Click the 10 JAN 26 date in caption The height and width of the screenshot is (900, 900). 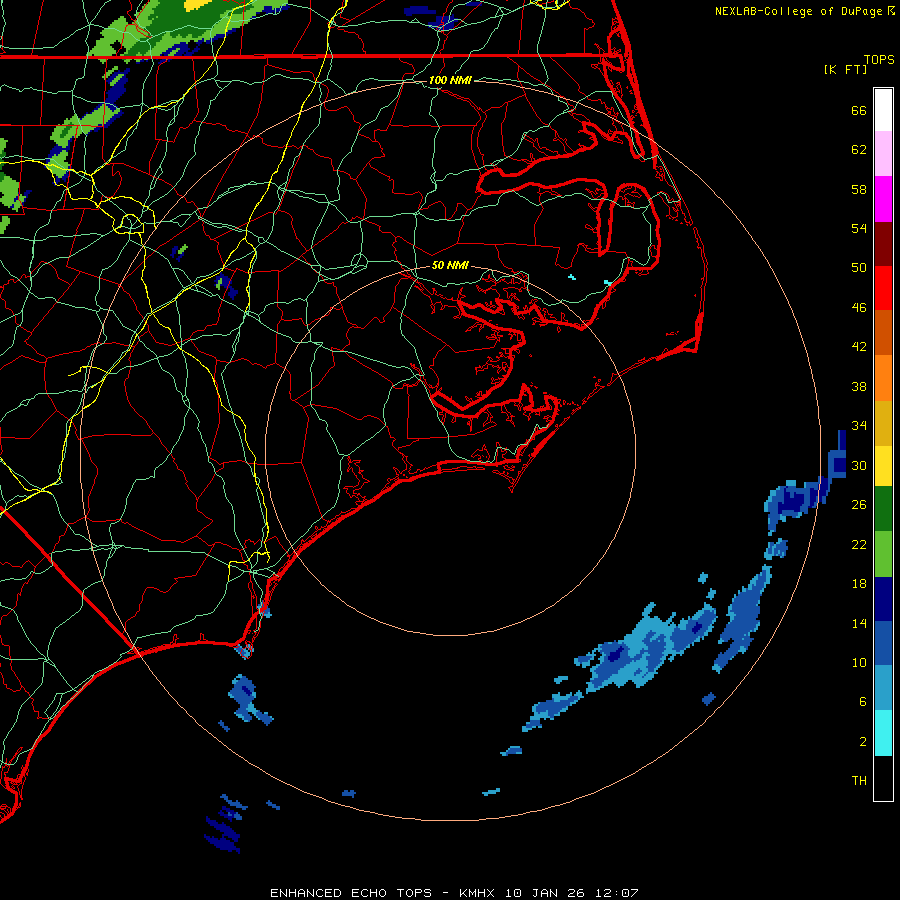(x=545, y=893)
